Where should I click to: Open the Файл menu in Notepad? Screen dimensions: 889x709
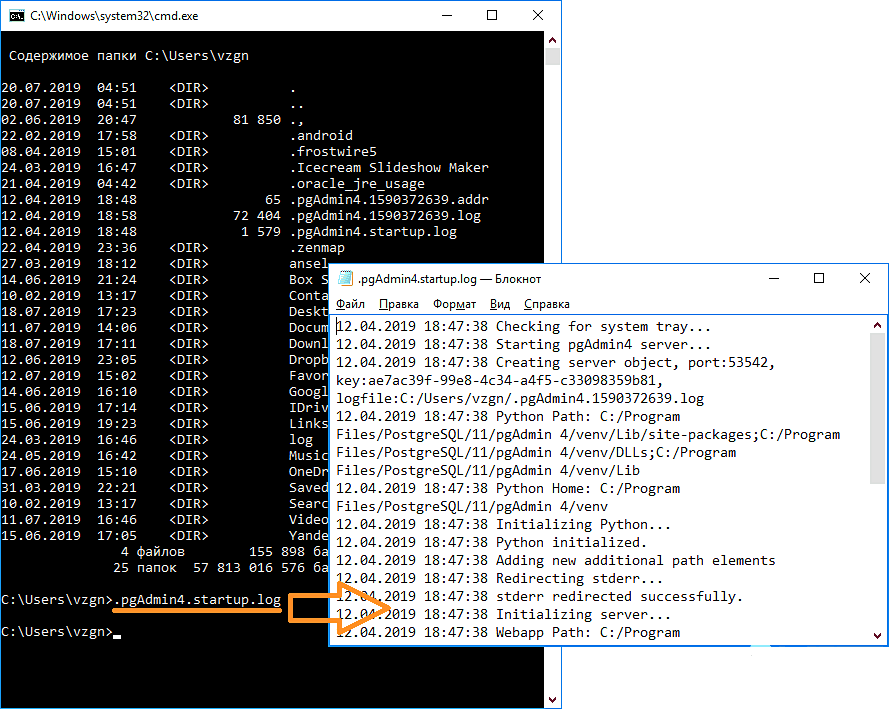pyautogui.click(x=351, y=304)
